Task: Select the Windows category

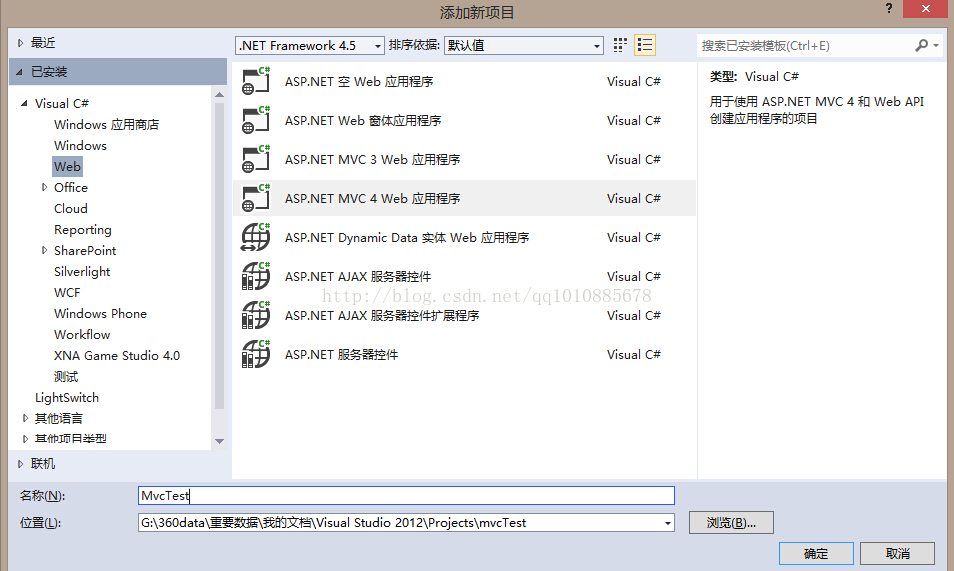Action: (80, 145)
